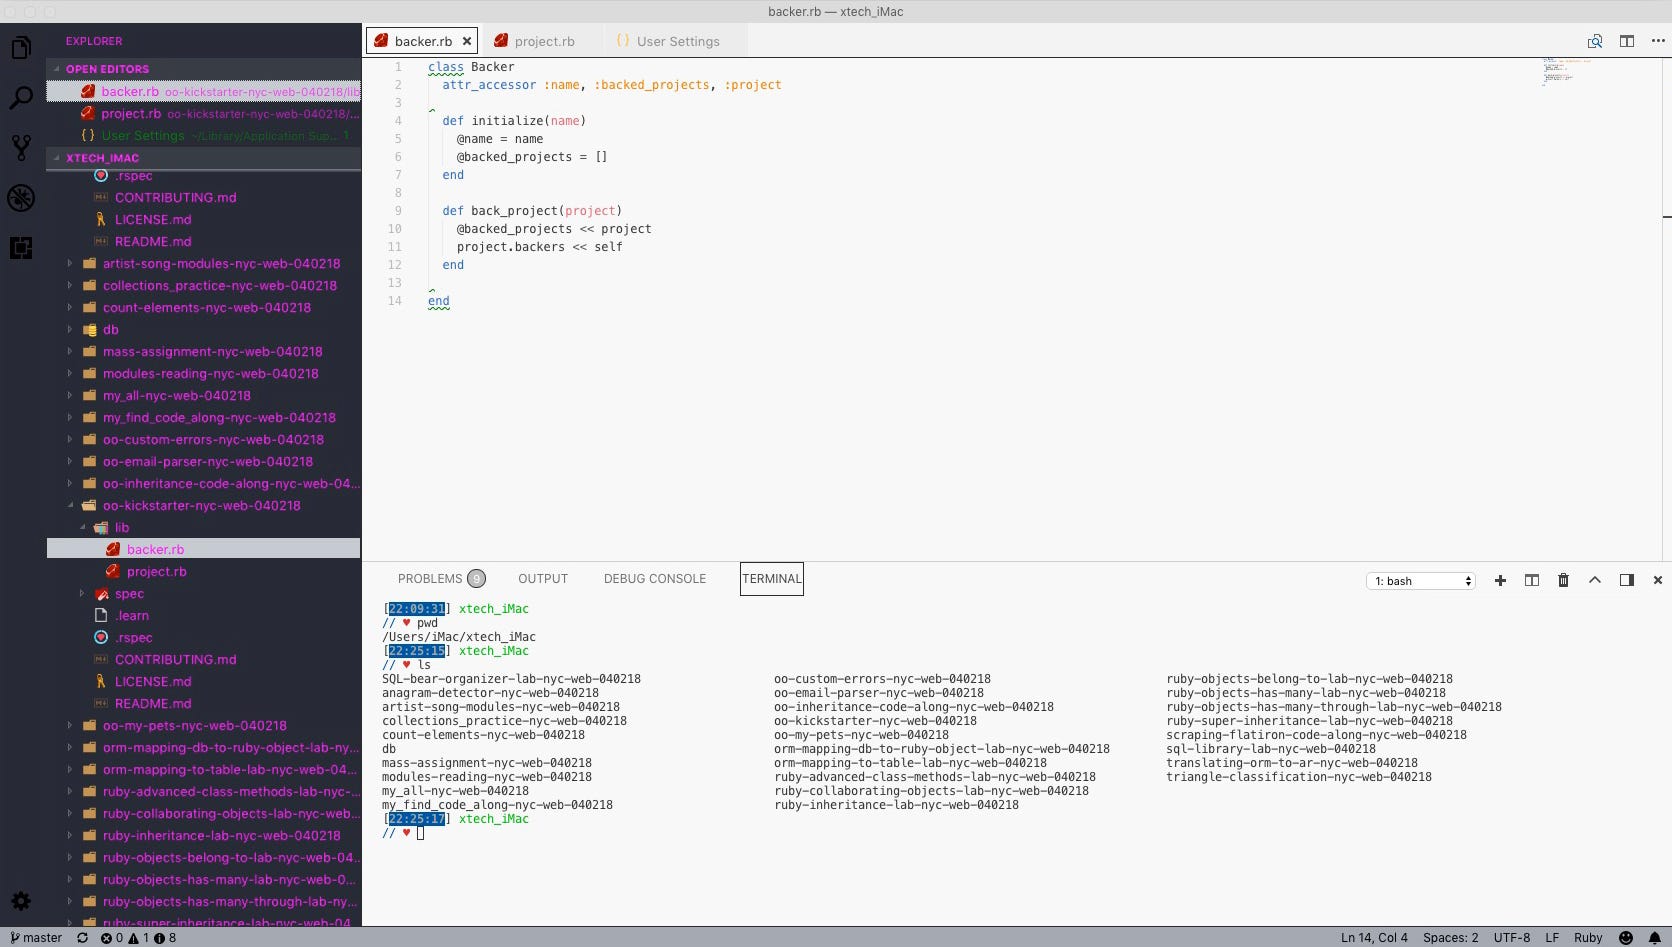This screenshot has width=1672, height=947.
Task: Open a new terminal with the plus icon
Action: pos(1500,580)
